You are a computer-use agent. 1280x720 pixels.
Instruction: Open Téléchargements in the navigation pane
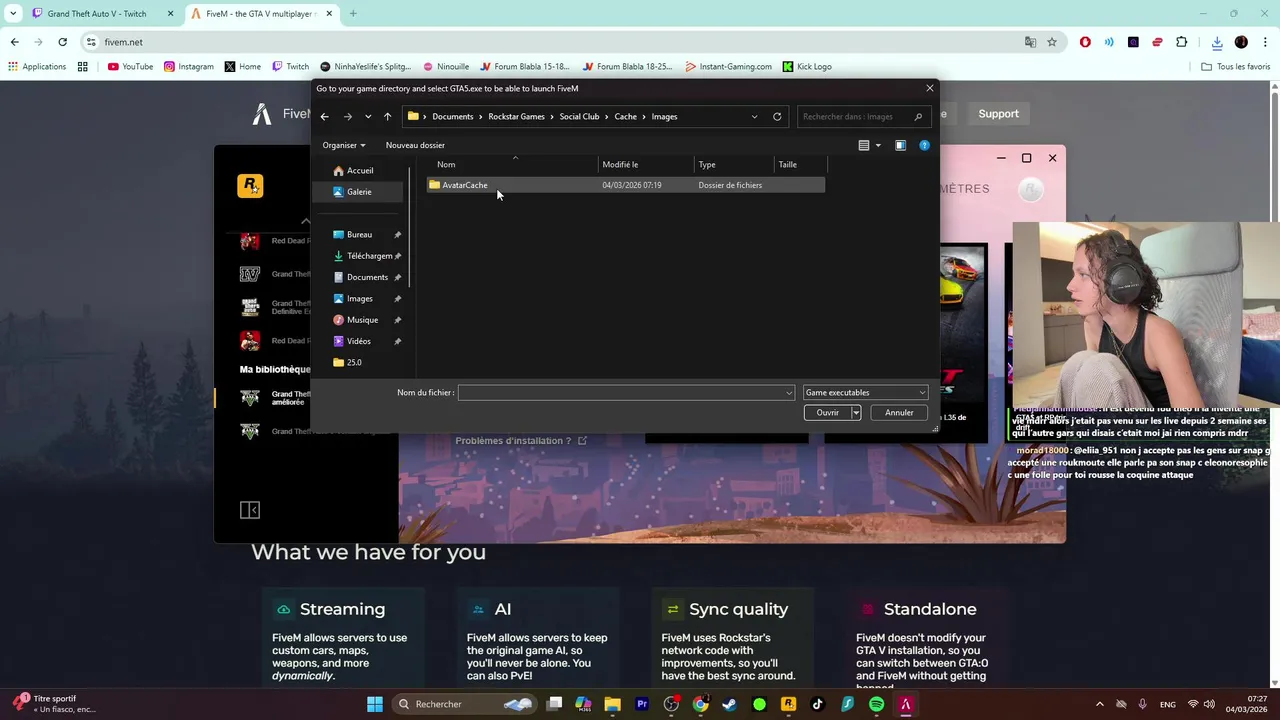pos(369,256)
